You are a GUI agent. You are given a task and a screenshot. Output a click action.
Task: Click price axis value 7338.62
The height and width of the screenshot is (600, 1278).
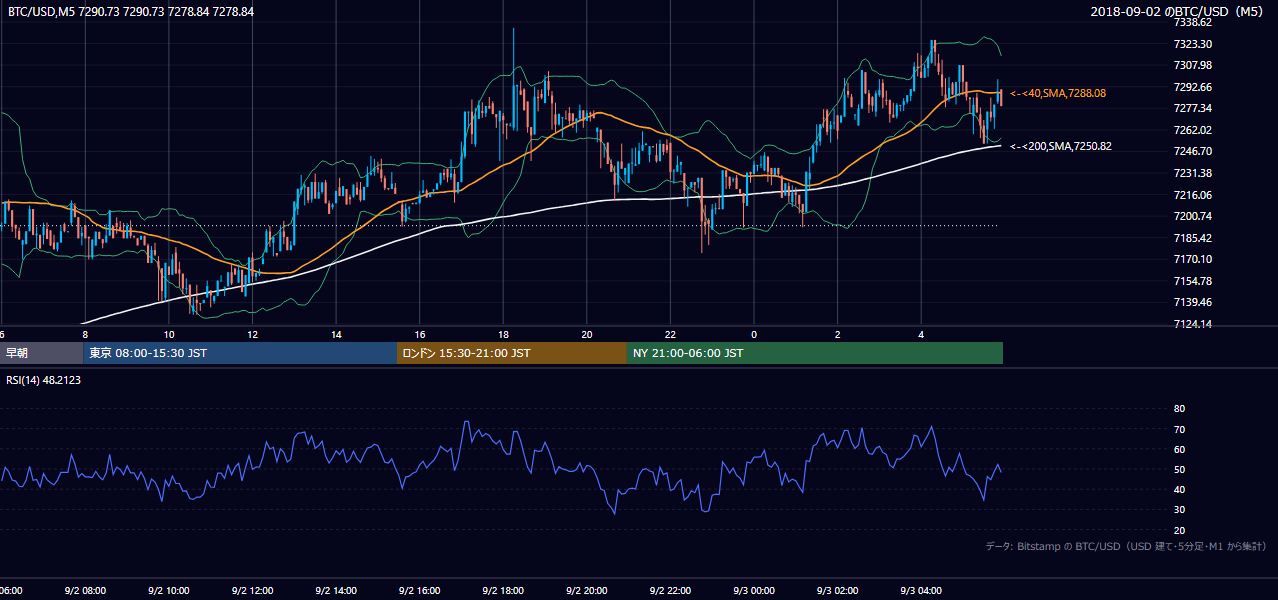click(1193, 22)
